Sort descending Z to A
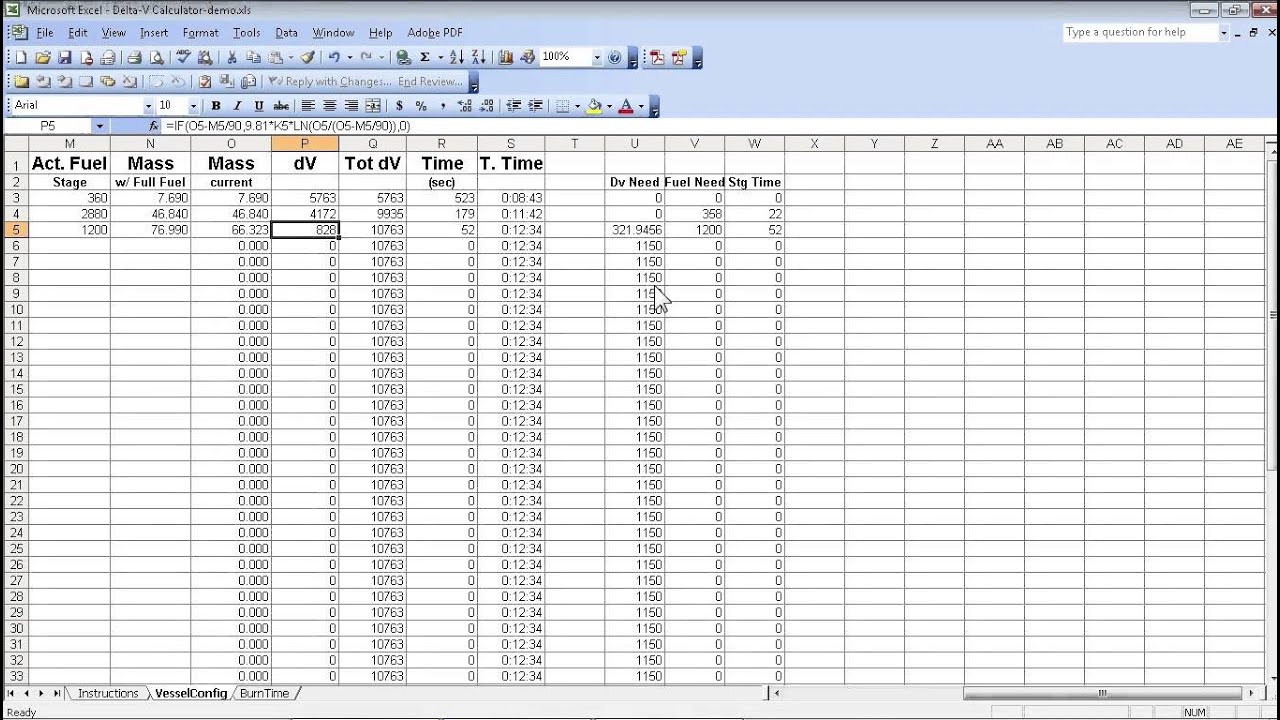Viewport: 1280px width, 720px height. point(479,58)
